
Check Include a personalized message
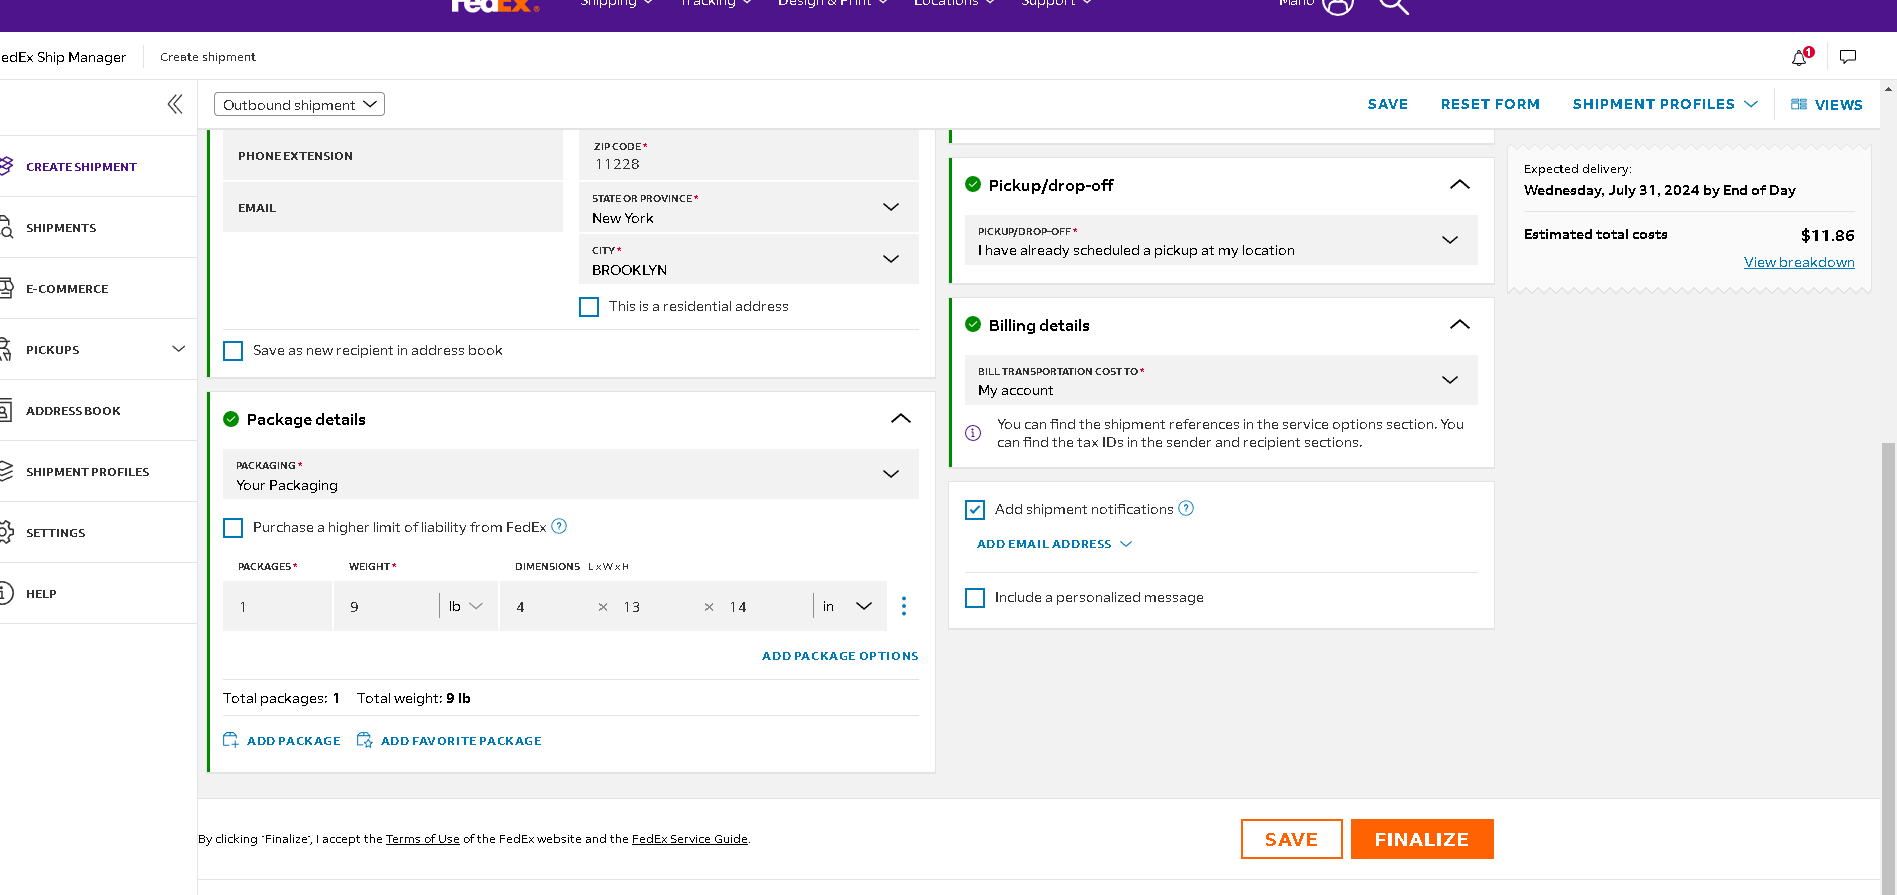[x=975, y=598]
